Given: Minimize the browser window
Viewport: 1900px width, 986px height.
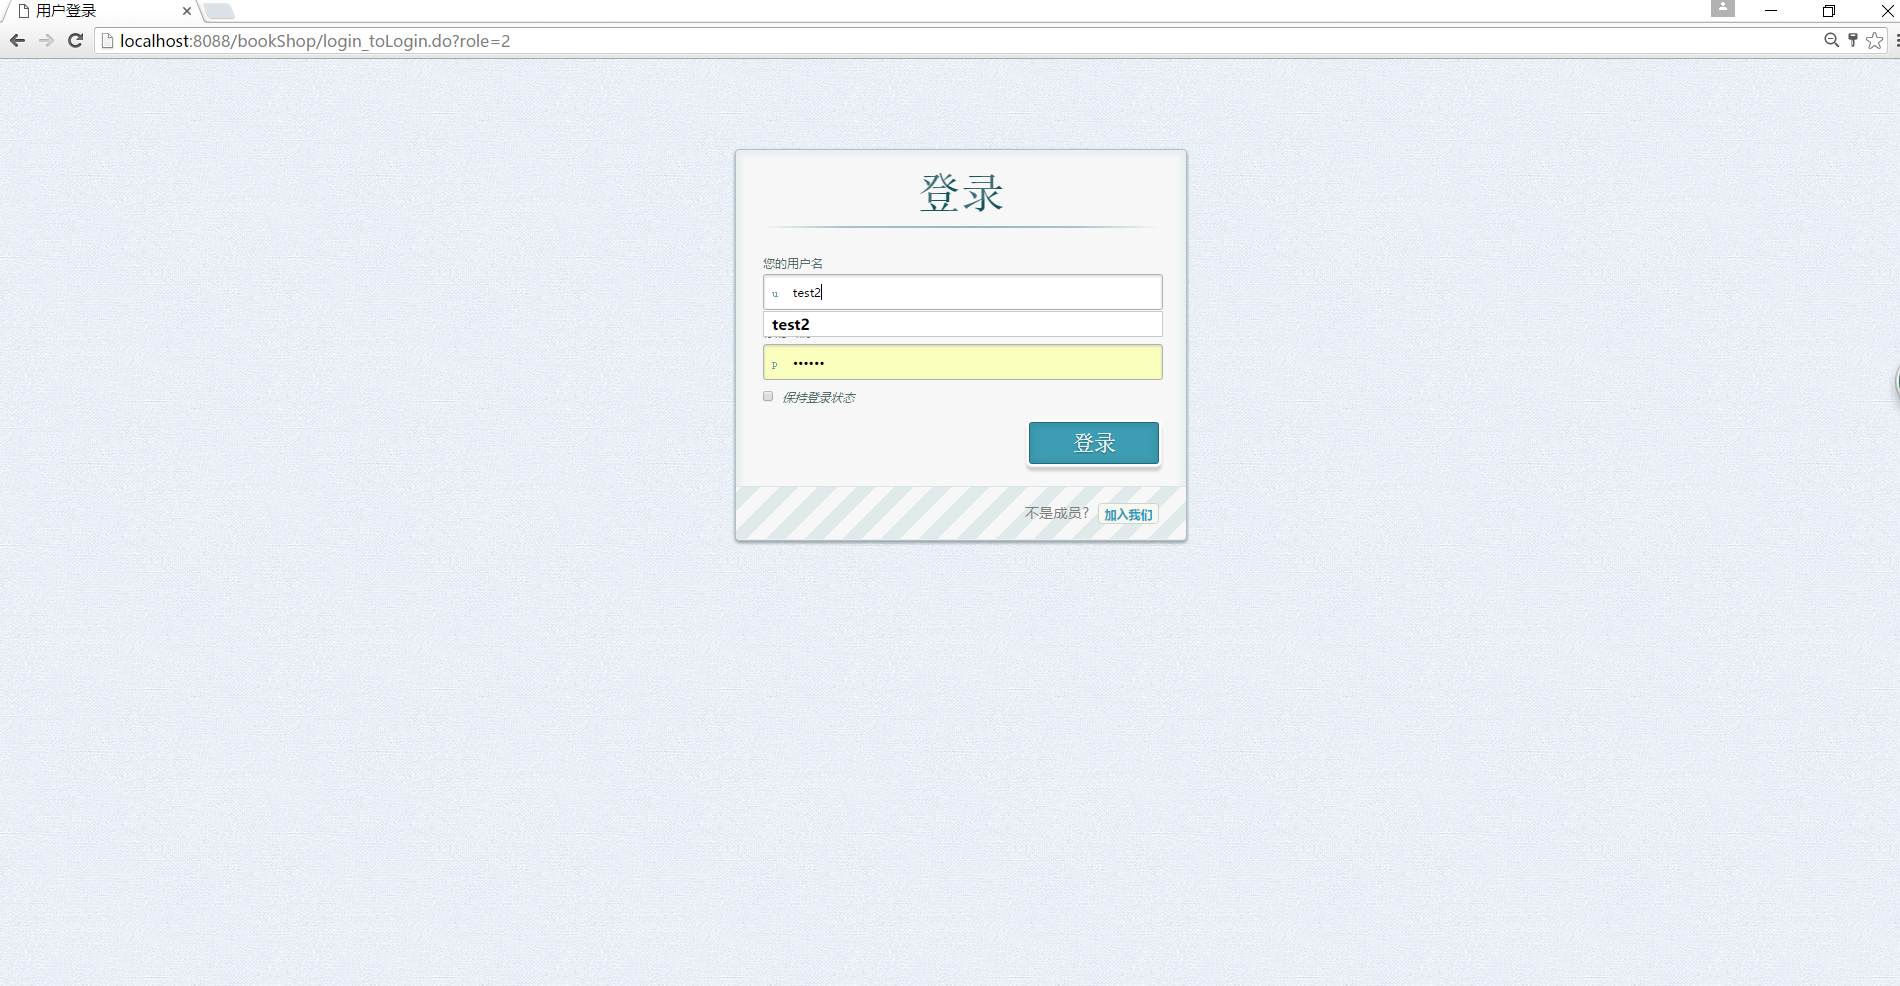Looking at the screenshot, I should tap(1771, 10).
